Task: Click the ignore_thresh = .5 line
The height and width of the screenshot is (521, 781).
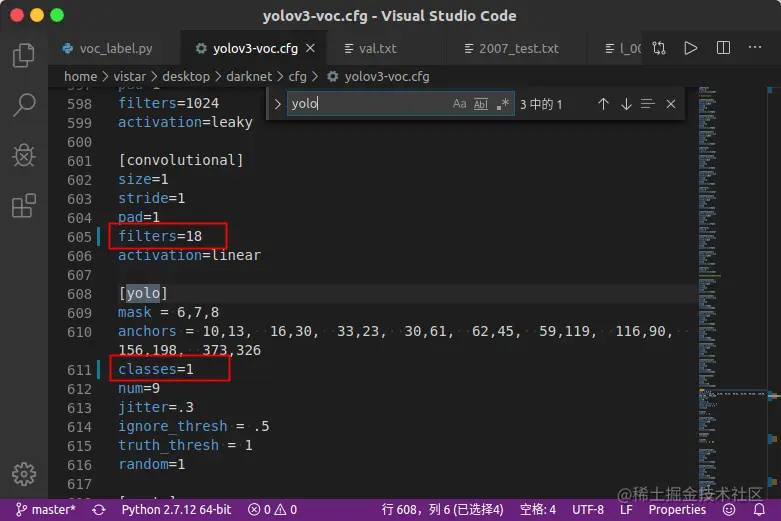Action: pos(194,426)
